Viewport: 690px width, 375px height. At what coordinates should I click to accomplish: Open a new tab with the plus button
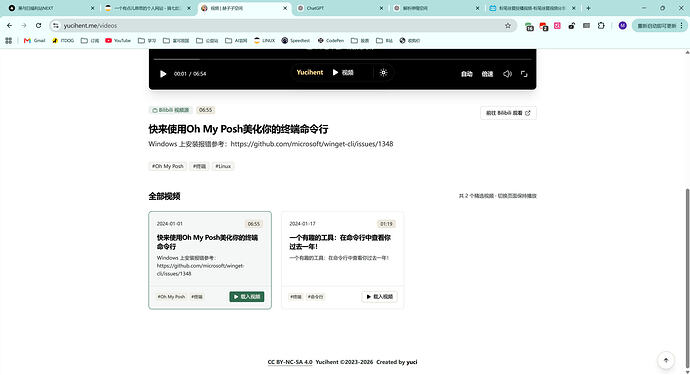[588, 8]
